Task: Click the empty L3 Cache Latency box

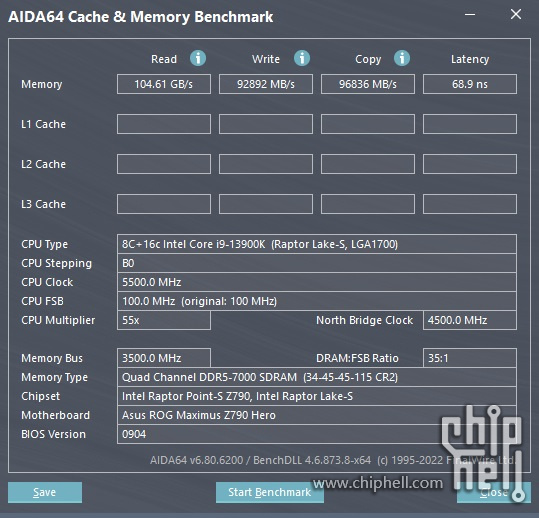Action: 470,204
